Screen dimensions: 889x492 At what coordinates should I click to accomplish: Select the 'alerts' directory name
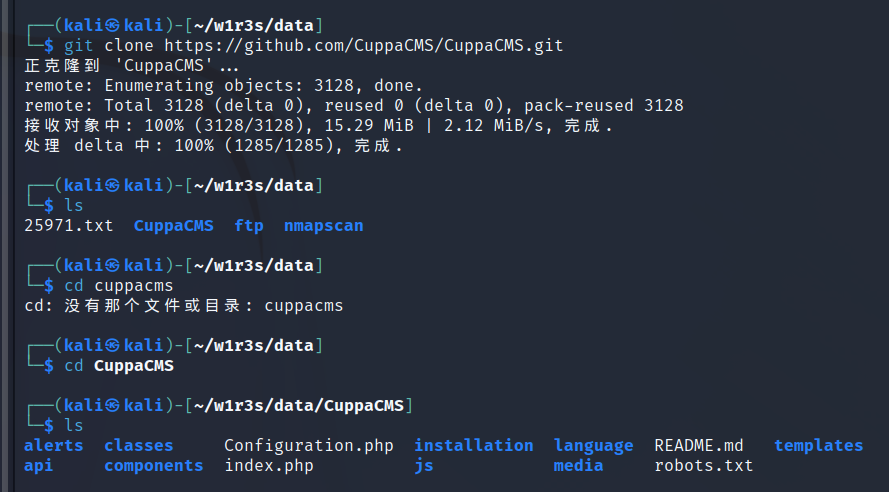(54, 446)
